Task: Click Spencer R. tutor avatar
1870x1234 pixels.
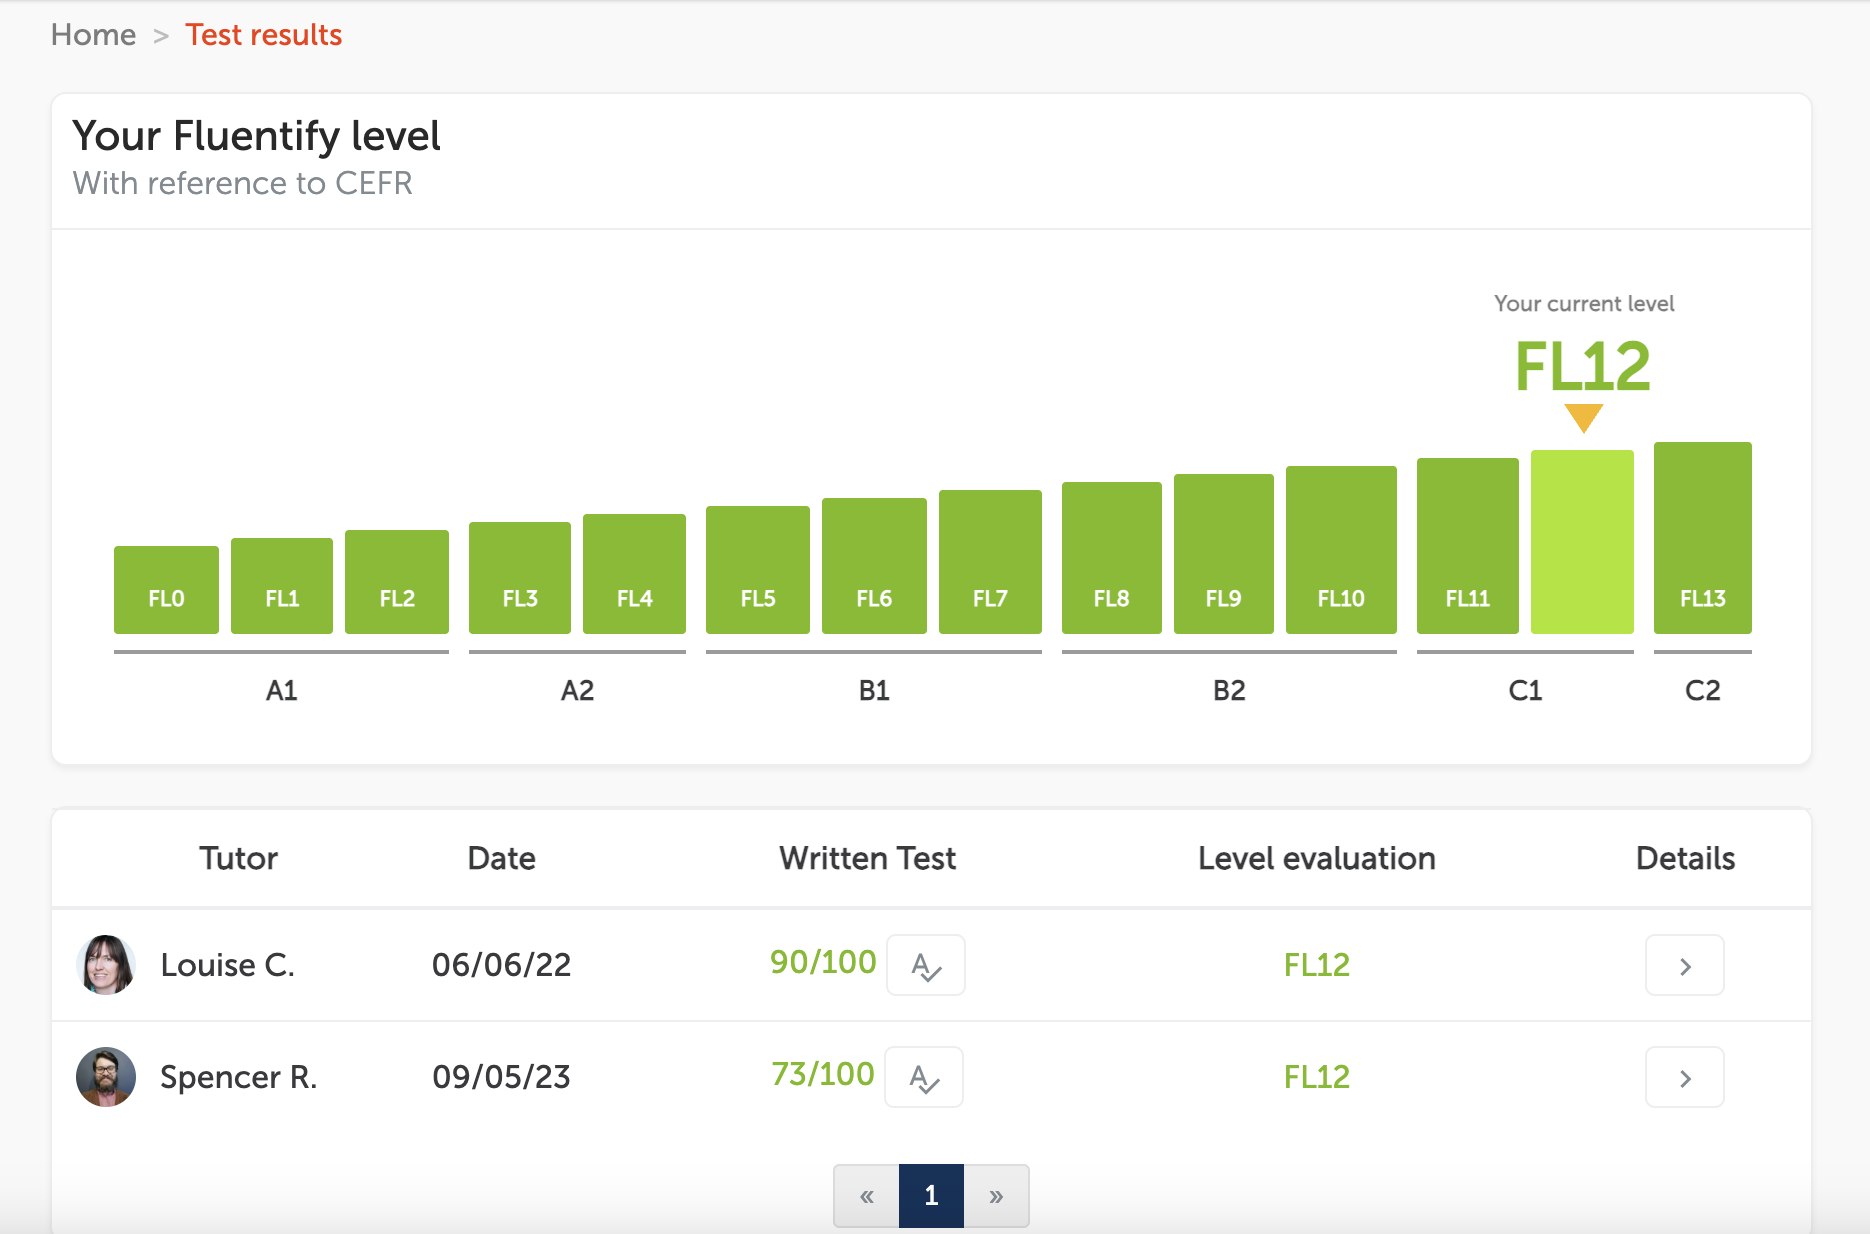Action: click(106, 1077)
